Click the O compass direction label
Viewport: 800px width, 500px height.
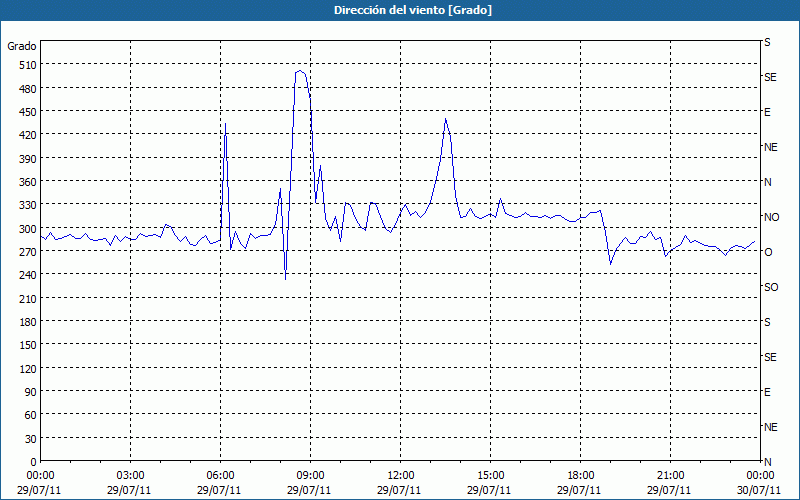[x=767, y=252]
